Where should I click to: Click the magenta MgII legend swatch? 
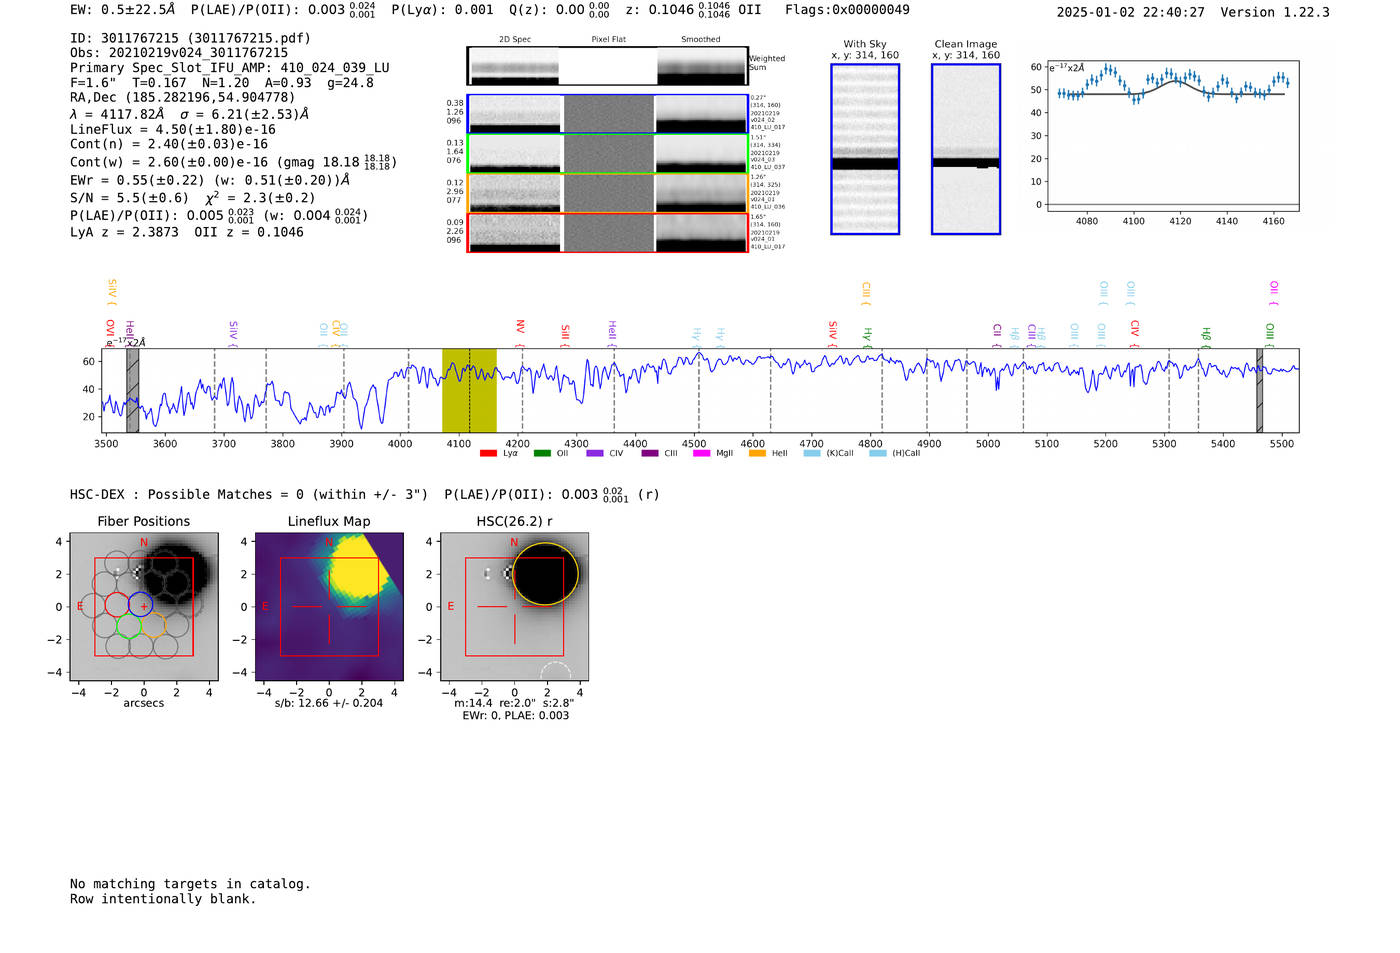tap(701, 453)
